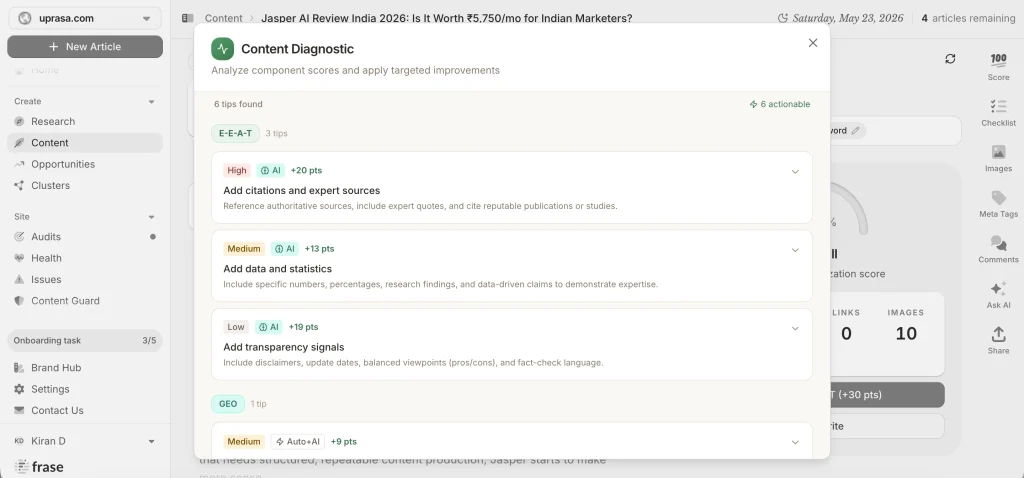Go to Issues in the sidebar

point(46,279)
